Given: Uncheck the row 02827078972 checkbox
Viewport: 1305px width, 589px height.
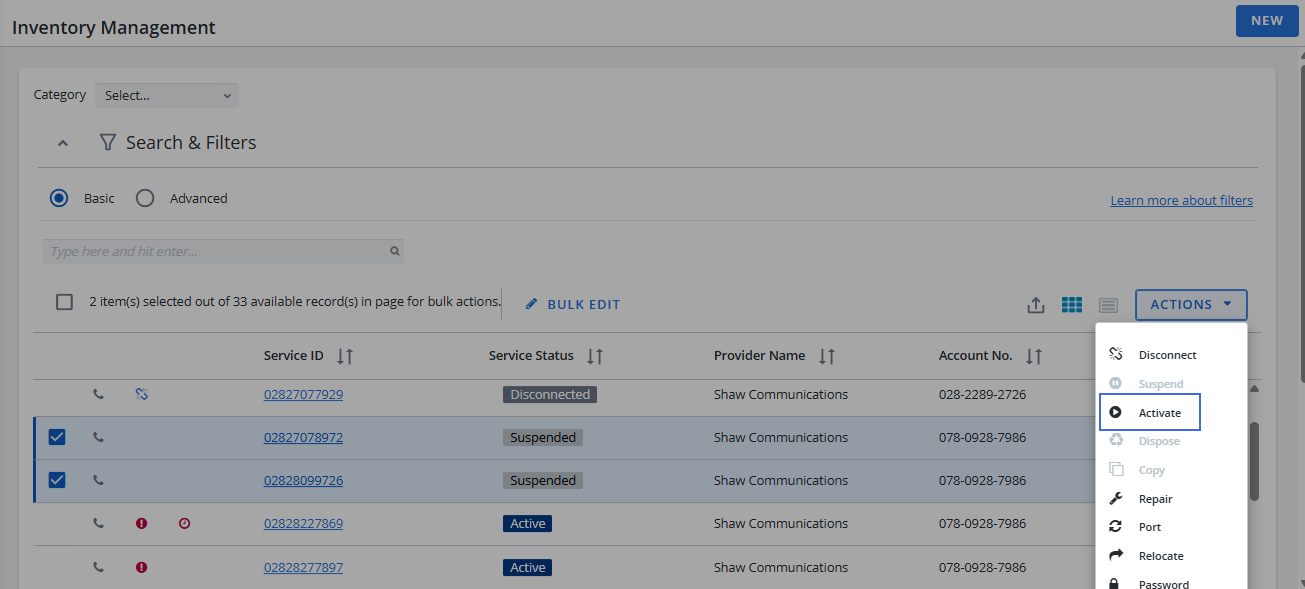Looking at the screenshot, I should pos(57,437).
